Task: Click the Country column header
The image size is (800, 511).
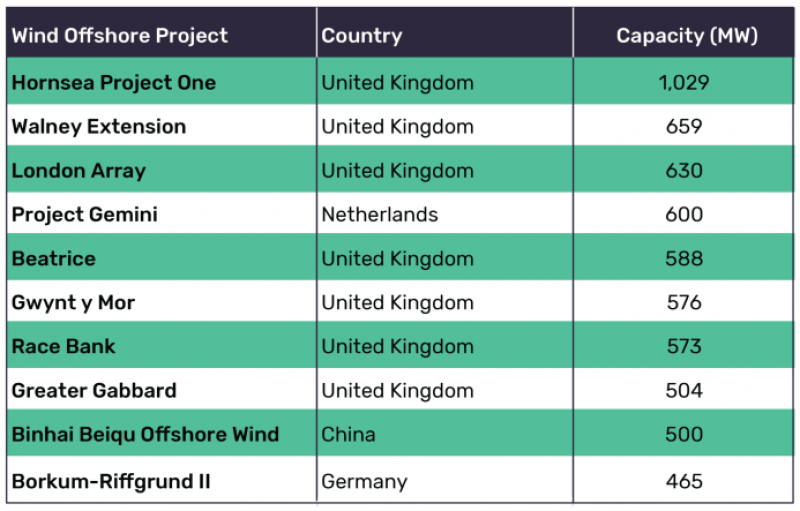Action: 362,36
